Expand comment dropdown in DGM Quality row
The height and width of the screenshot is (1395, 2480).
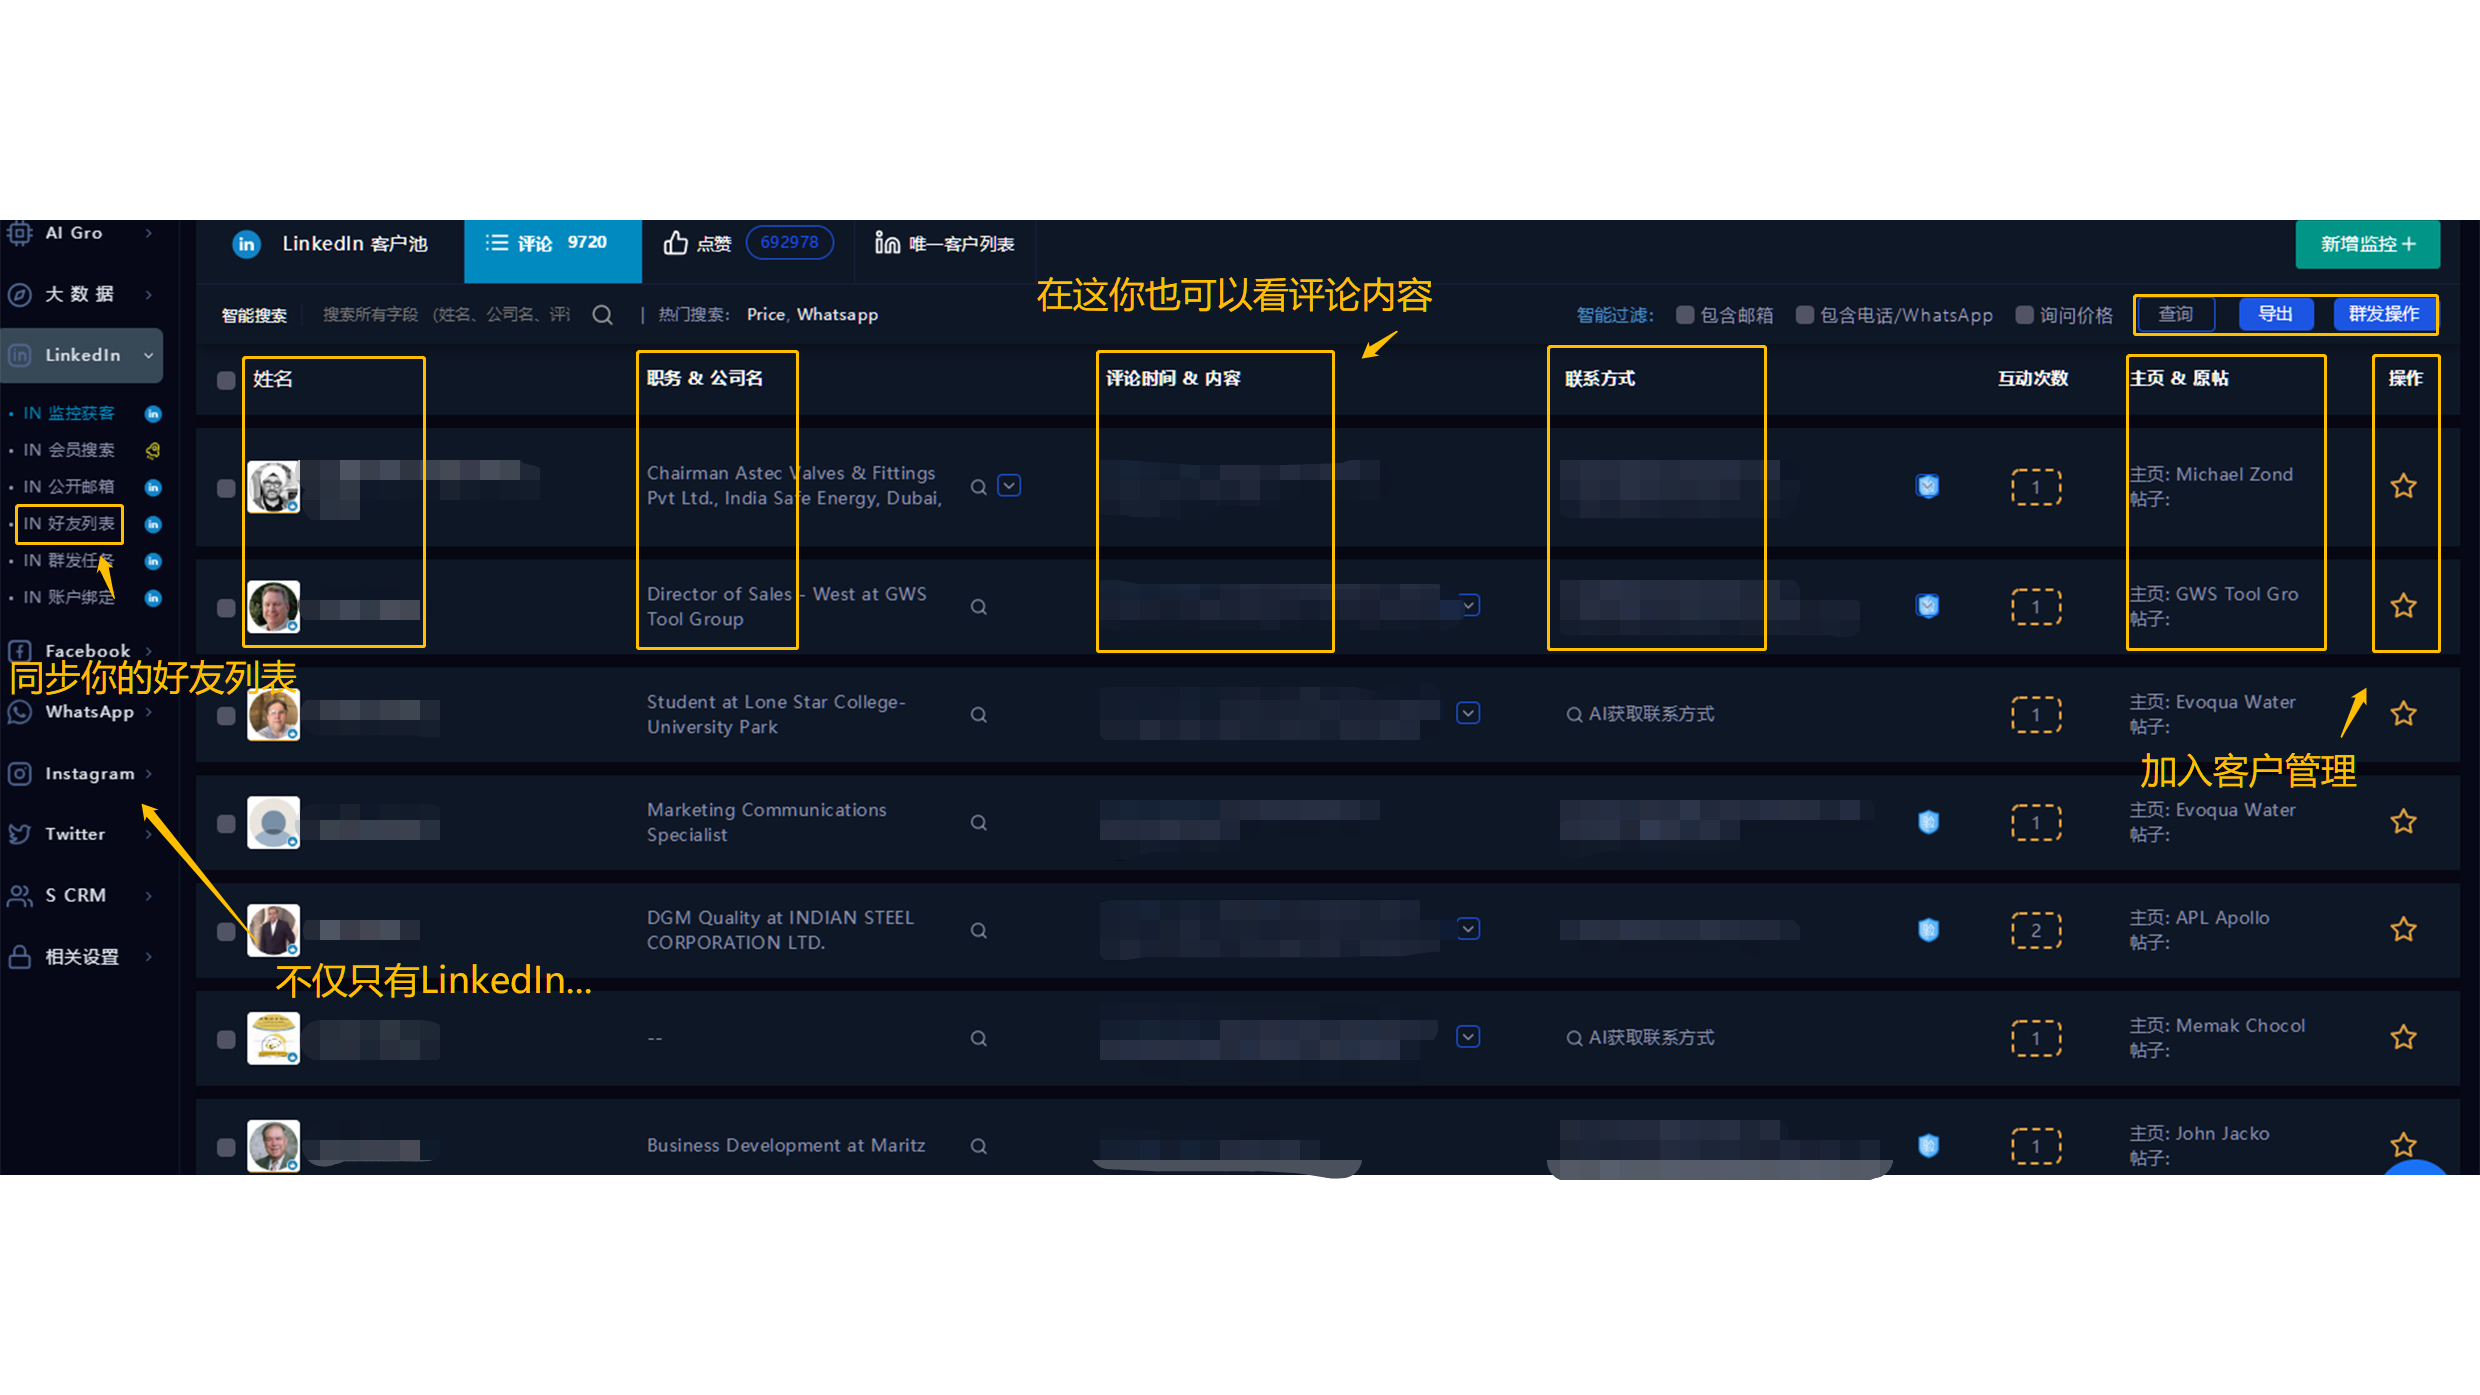point(1468,929)
